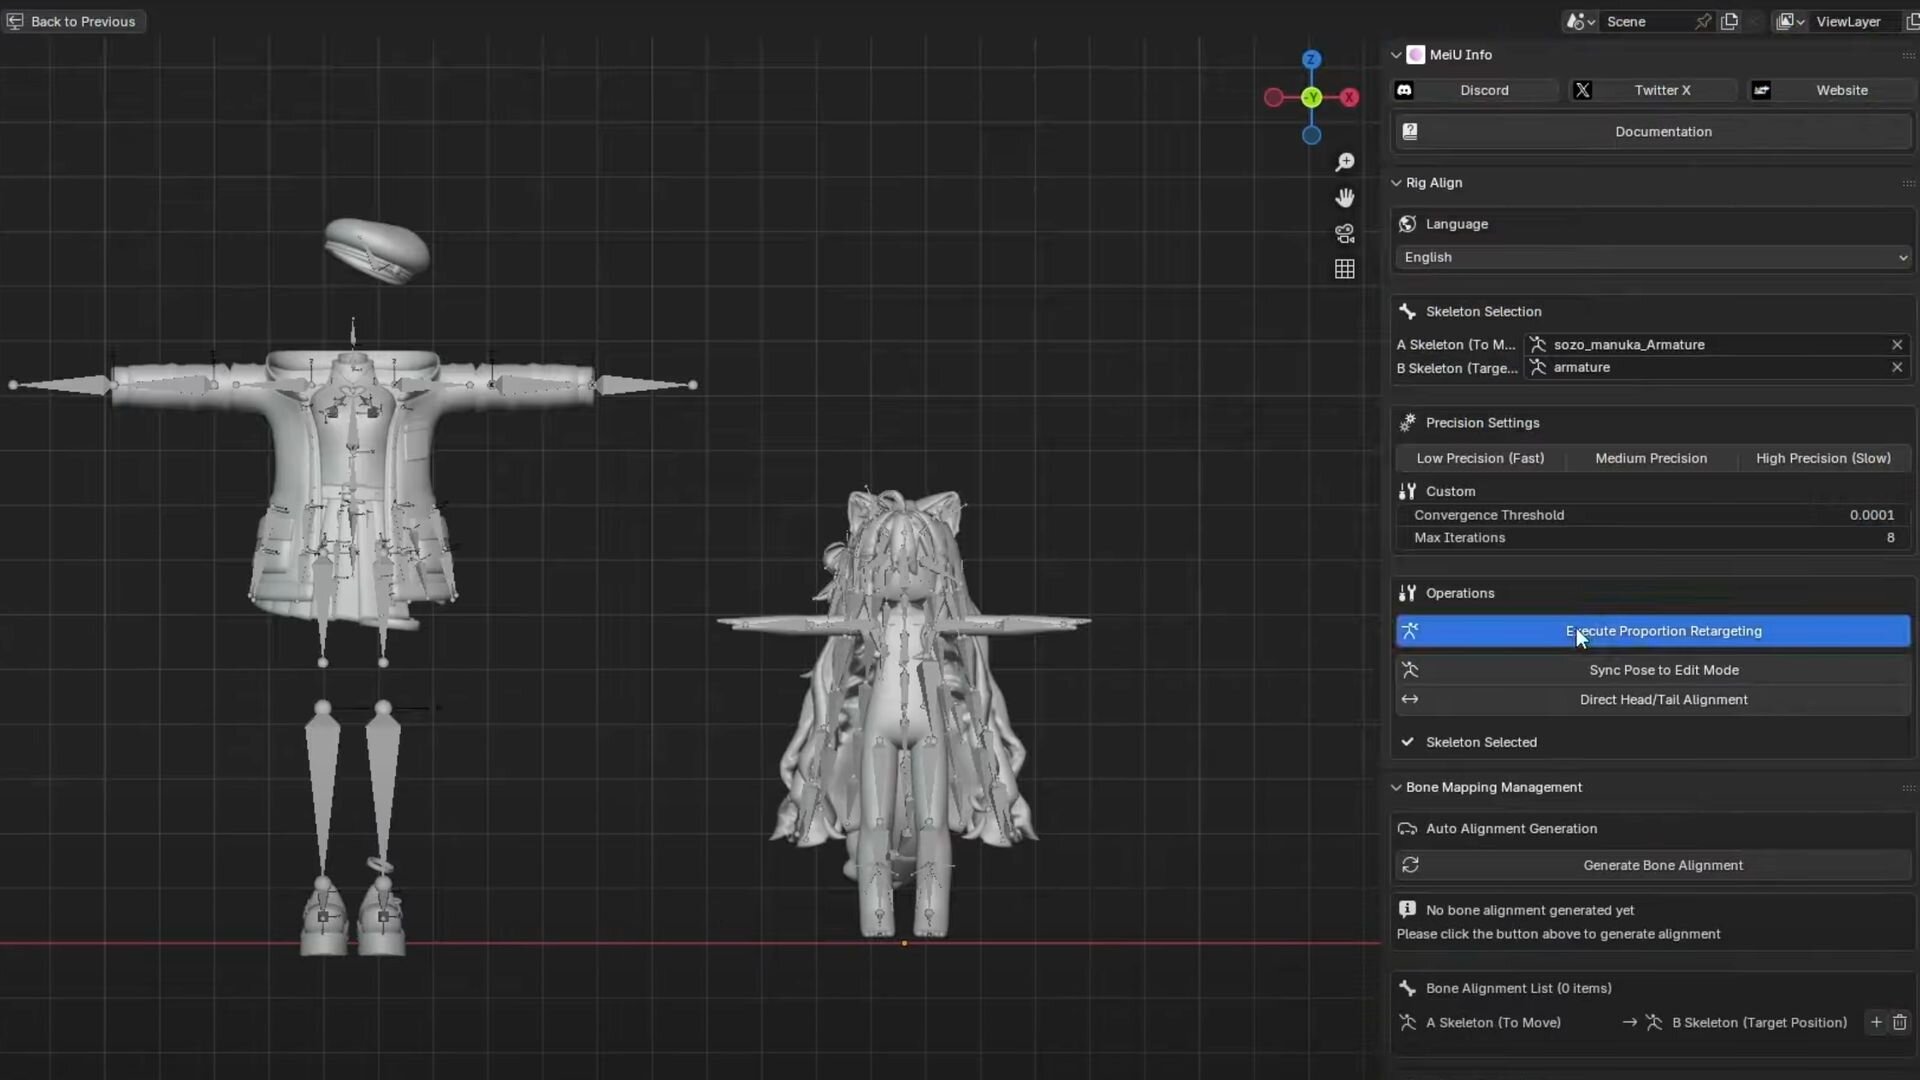
Task: Switch orthographic view with grid icon
Action: (1345, 269)
